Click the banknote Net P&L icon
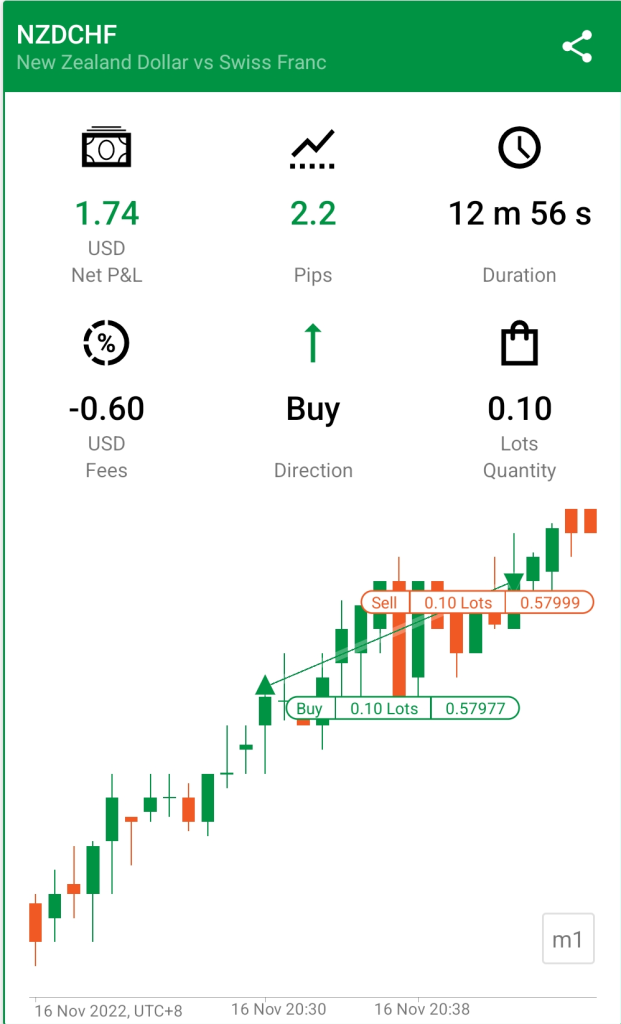This screenshot has height=1024, width=621. point(106,147)
